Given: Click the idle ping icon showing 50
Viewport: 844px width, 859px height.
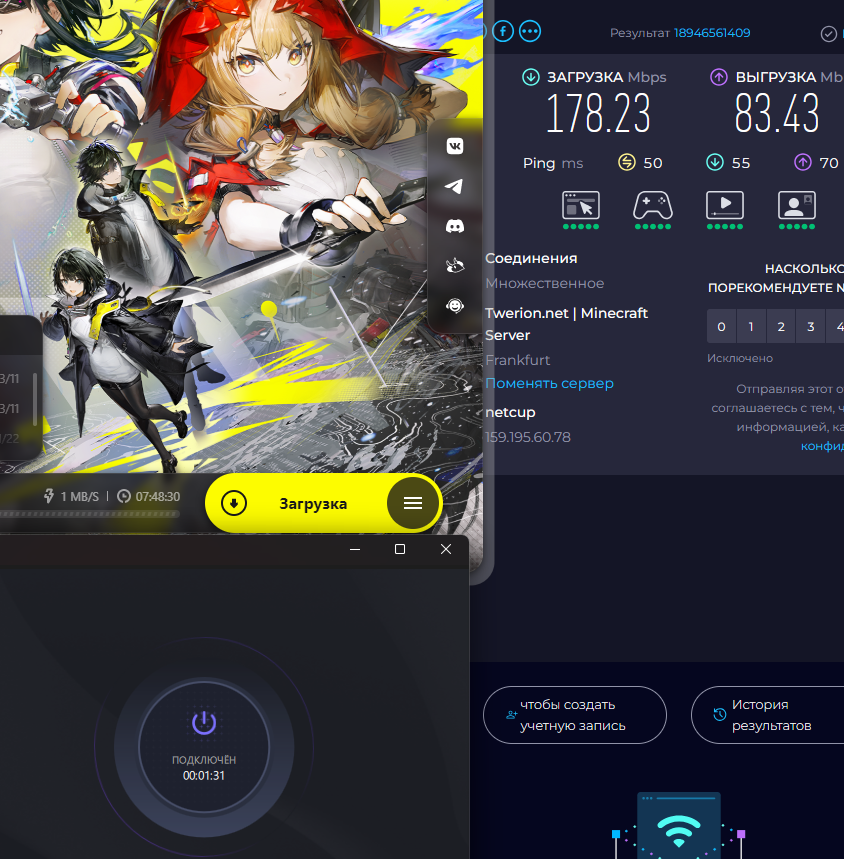Looking at the screenshot, I should 627,162.
